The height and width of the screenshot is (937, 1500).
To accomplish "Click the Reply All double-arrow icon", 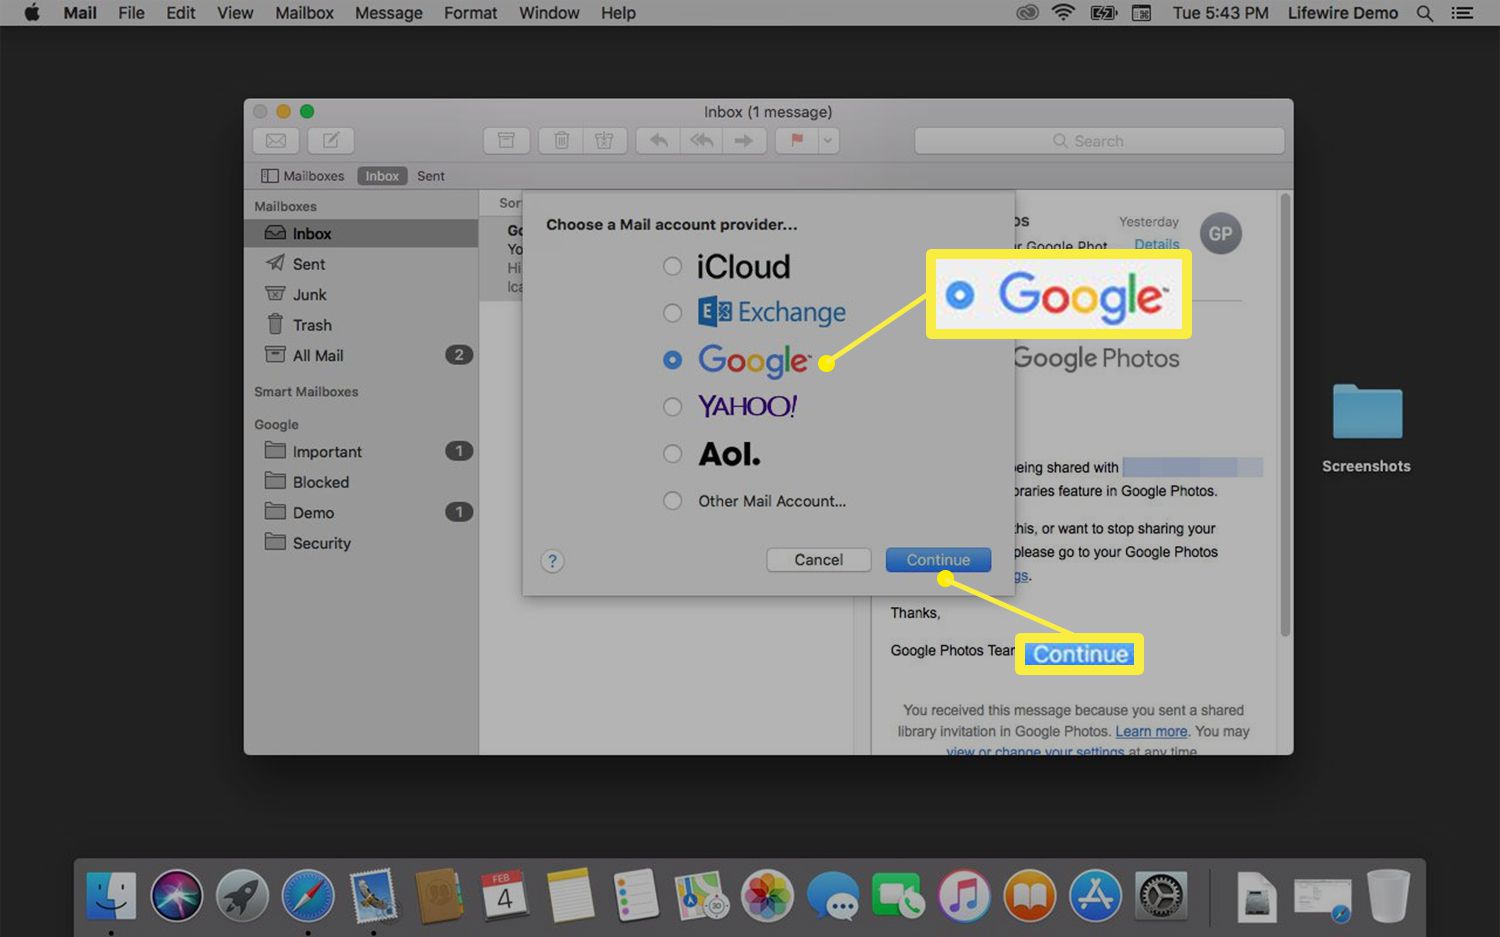I will tap(702, 141).
